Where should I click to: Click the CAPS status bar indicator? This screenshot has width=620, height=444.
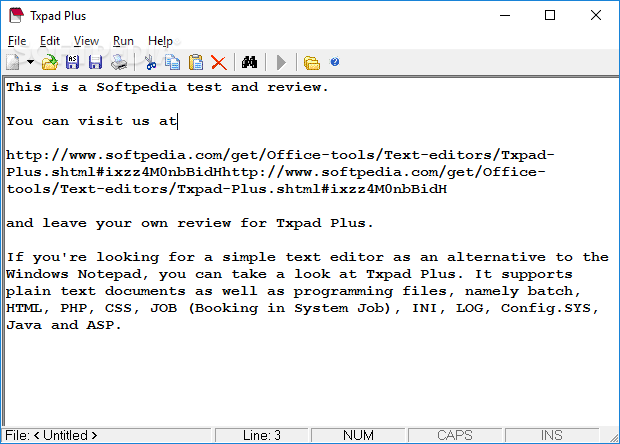coord(455,435)
